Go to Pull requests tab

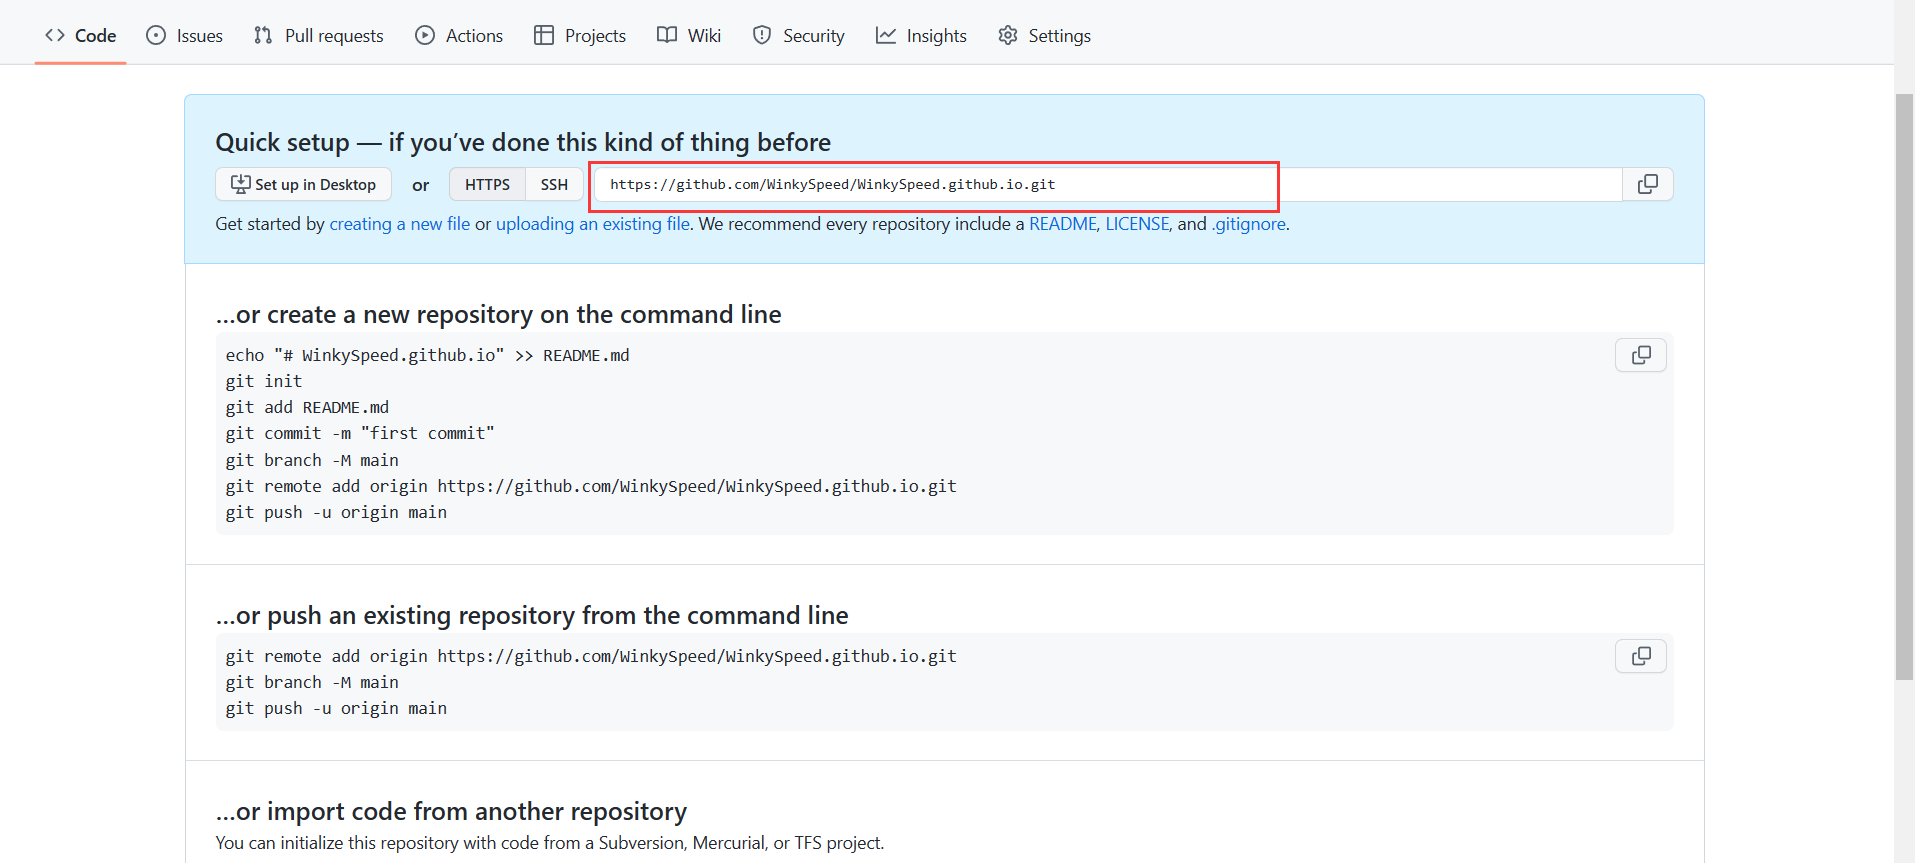318,35
